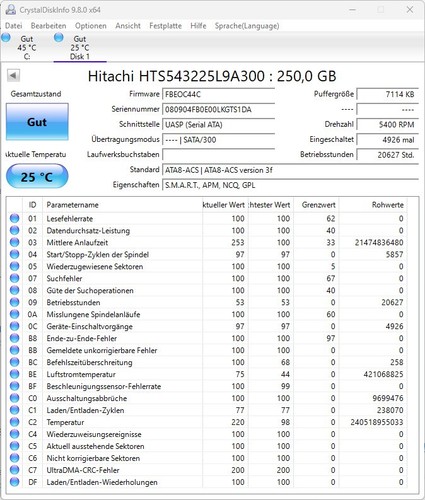Image resolution: width=425 pixels, height=500 pixels.
Task: Open the Sprache(Language) menu
Action: click(x=247, y=26)
